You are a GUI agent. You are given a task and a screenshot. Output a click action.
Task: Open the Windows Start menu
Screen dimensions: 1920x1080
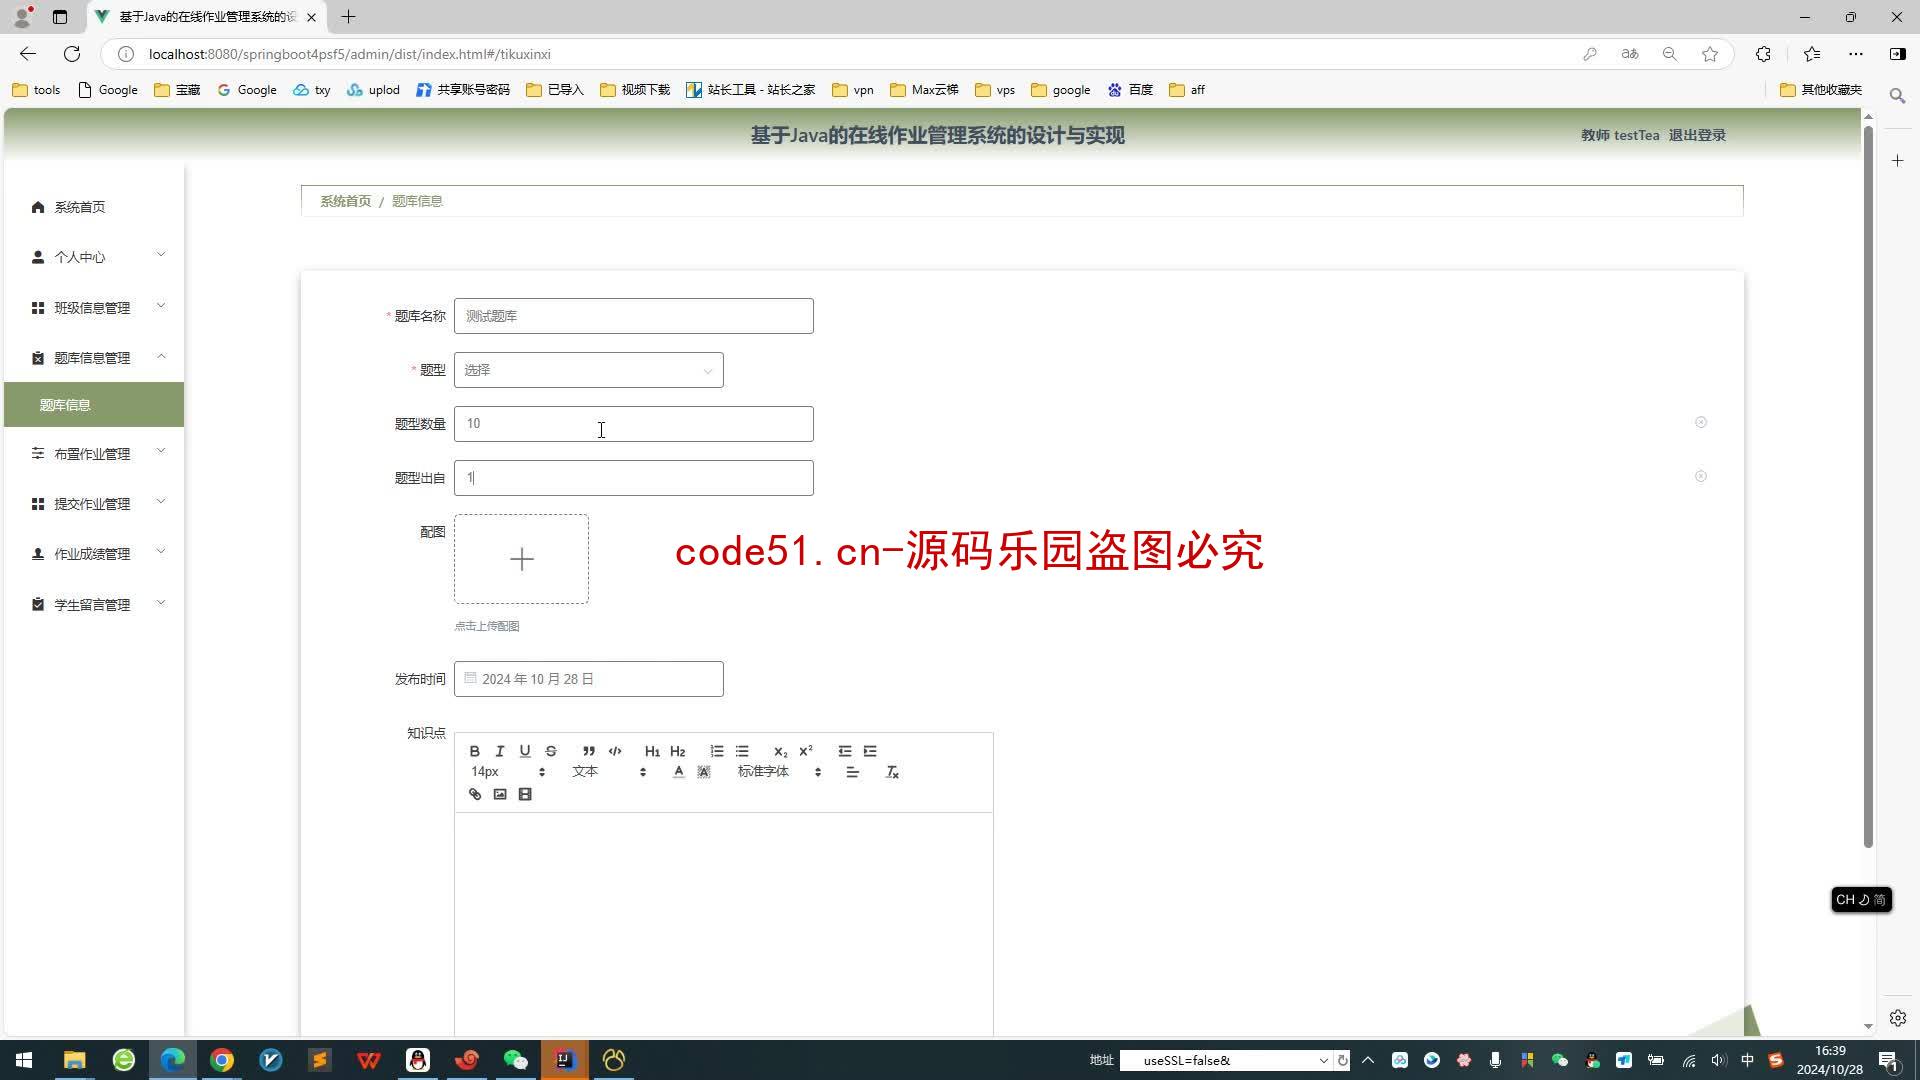24,1060
